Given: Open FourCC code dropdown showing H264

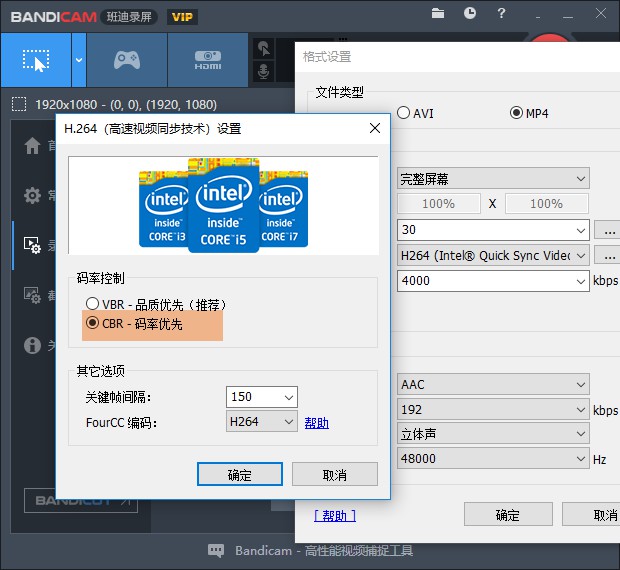Looking at the screenshot, I should (262, 421).
